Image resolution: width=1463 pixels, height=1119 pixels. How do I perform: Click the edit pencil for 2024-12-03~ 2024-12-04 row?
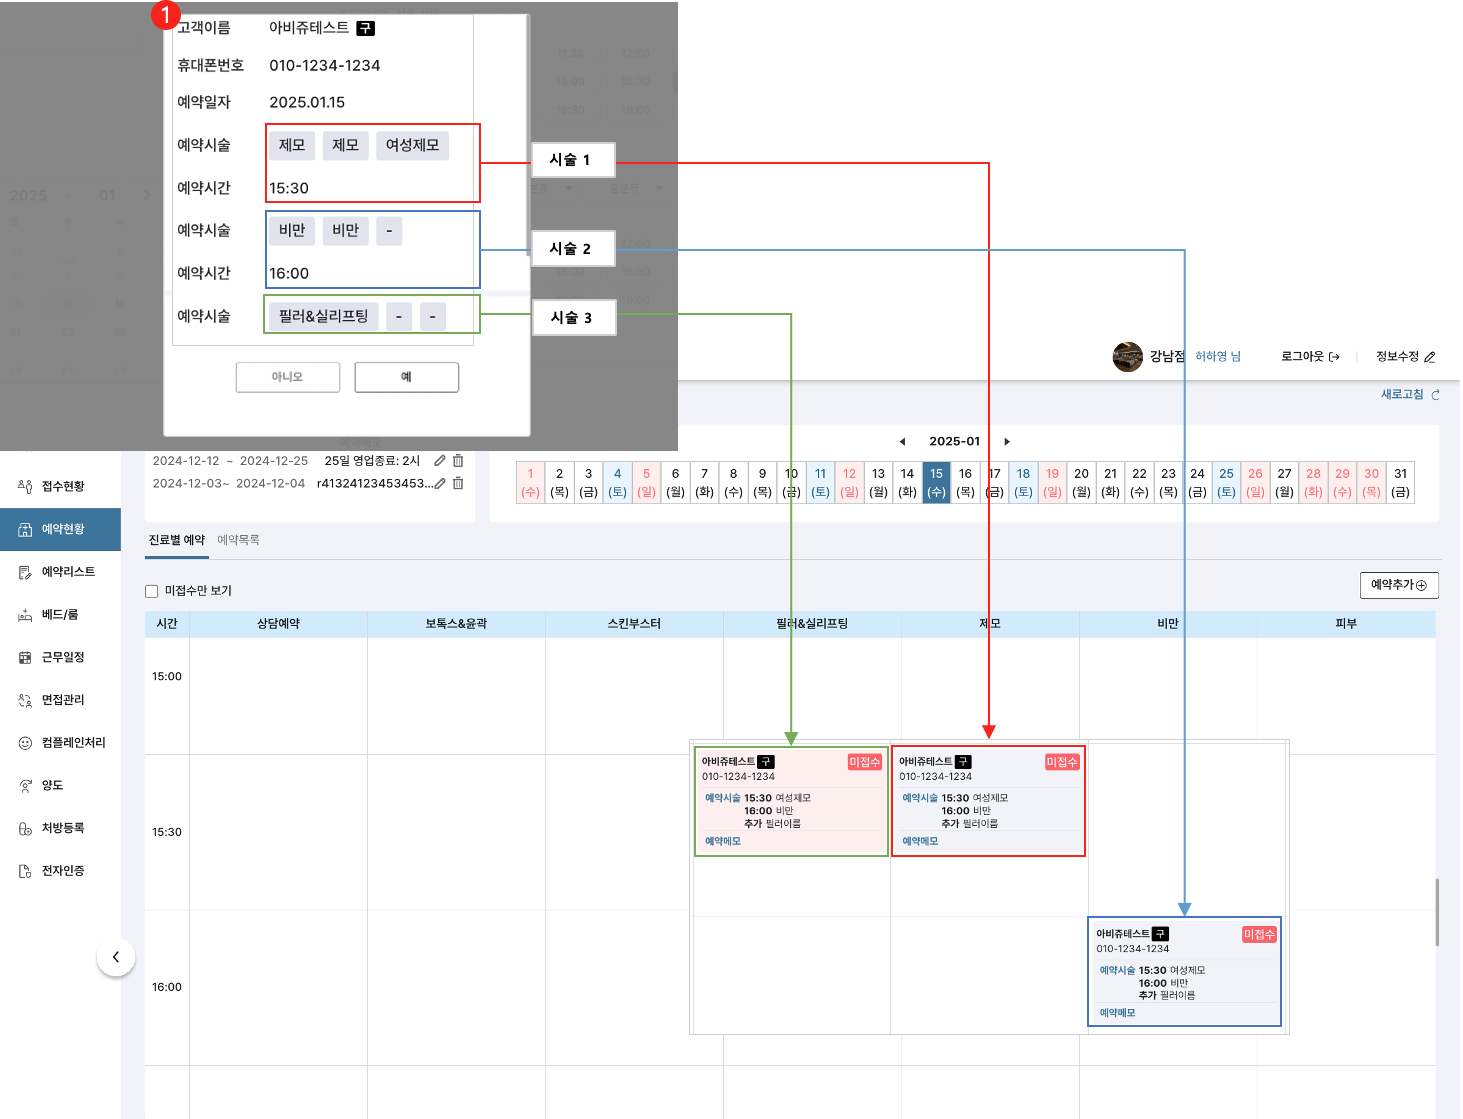(440, 483)
